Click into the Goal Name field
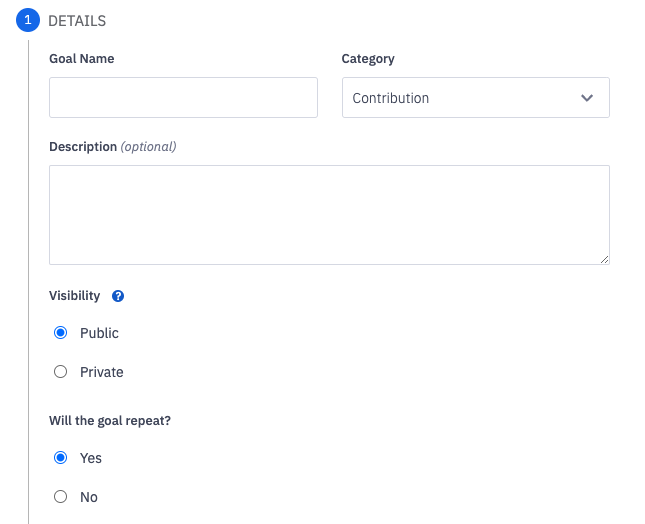Screen dimensions: 645x524 (x=183, y=98)
